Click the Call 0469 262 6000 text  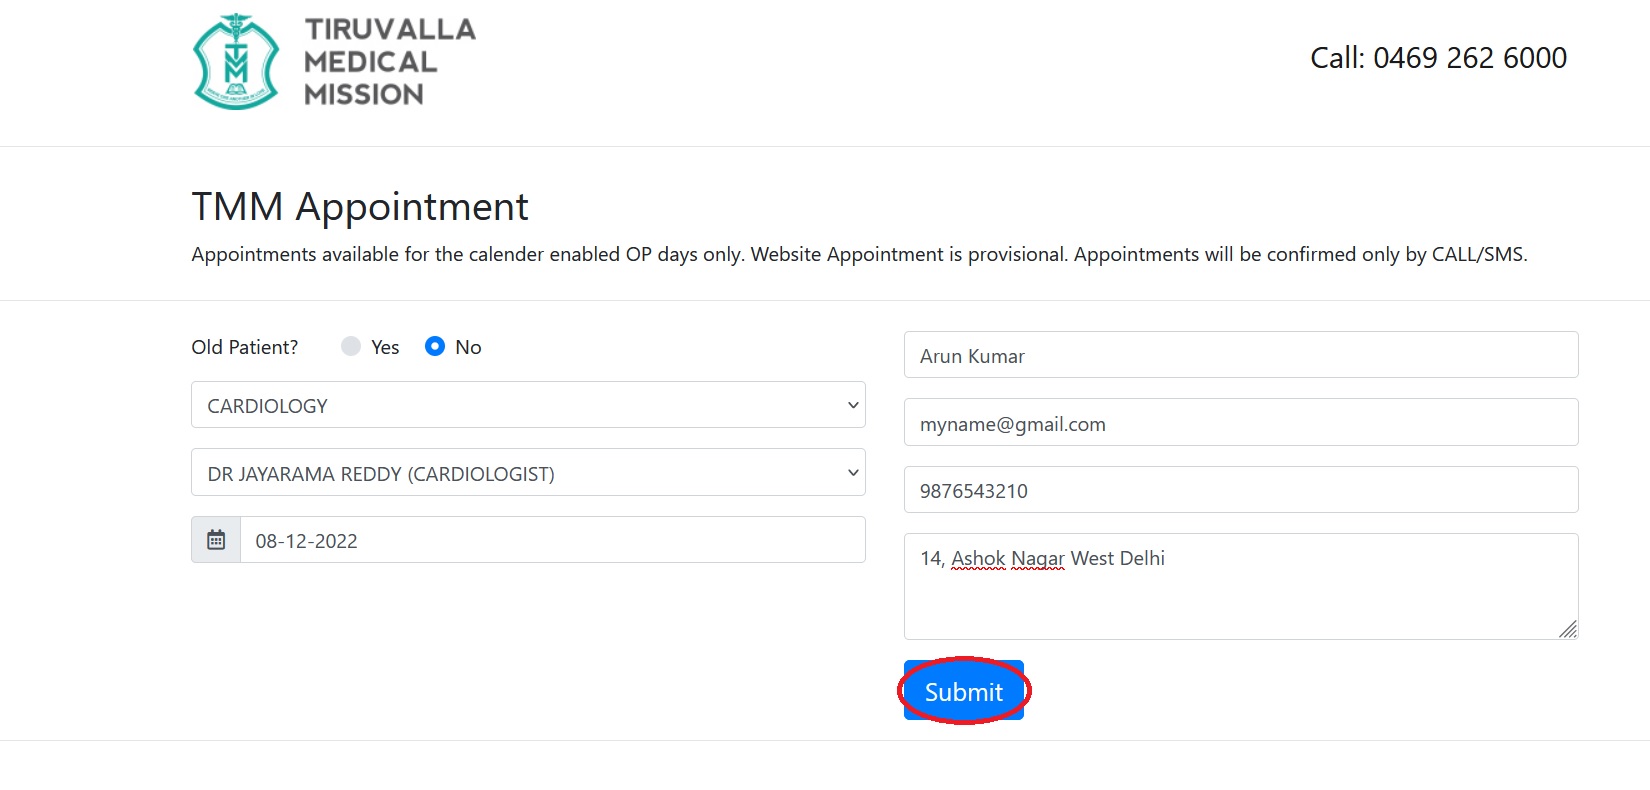1438,58
